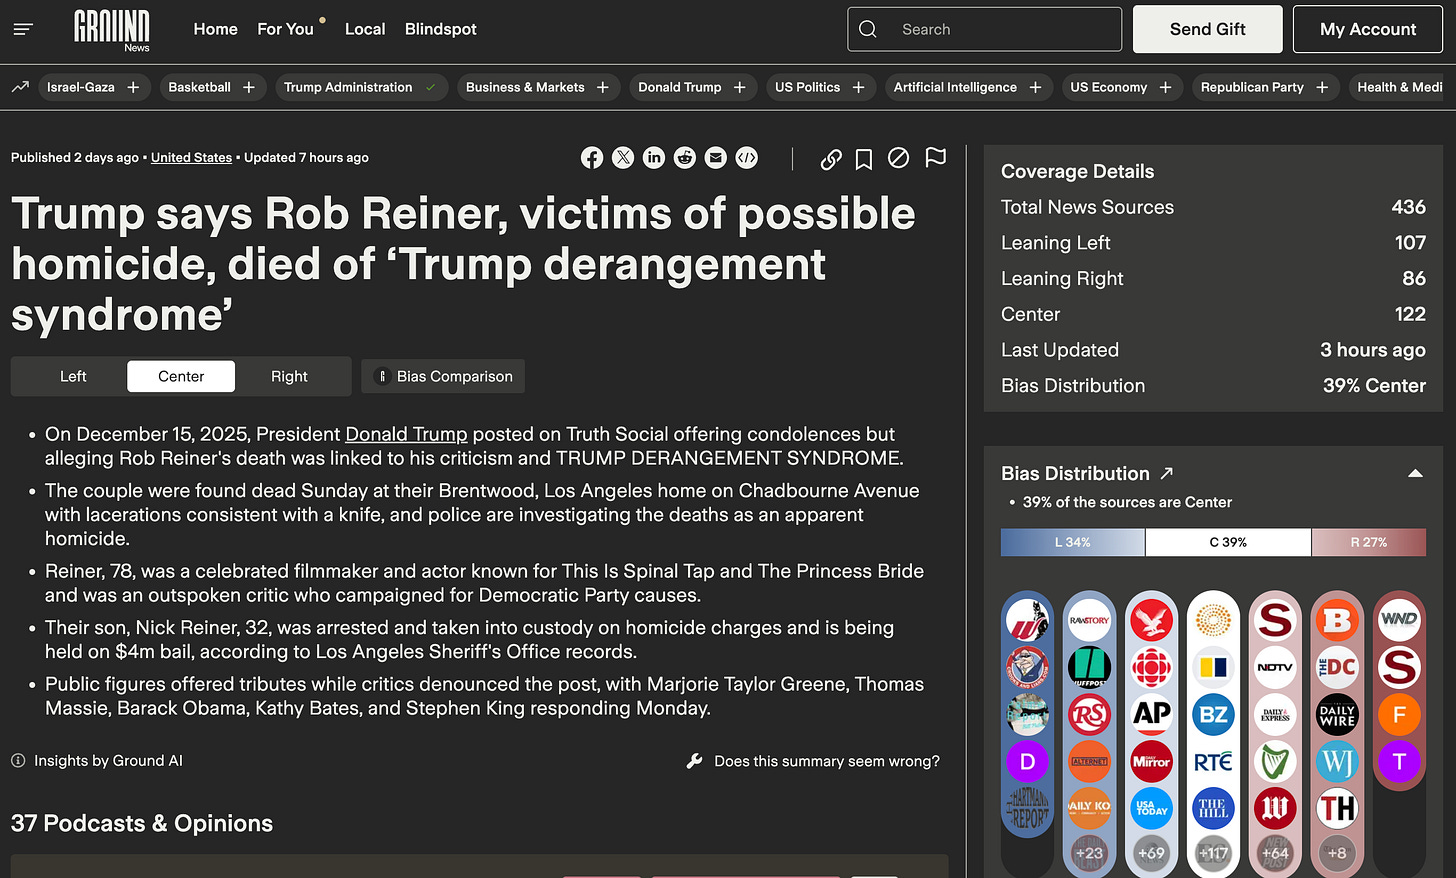Click the info icon next to Insights by Ground AI
Screen dimensions: 1456x878
coord(18,761)
